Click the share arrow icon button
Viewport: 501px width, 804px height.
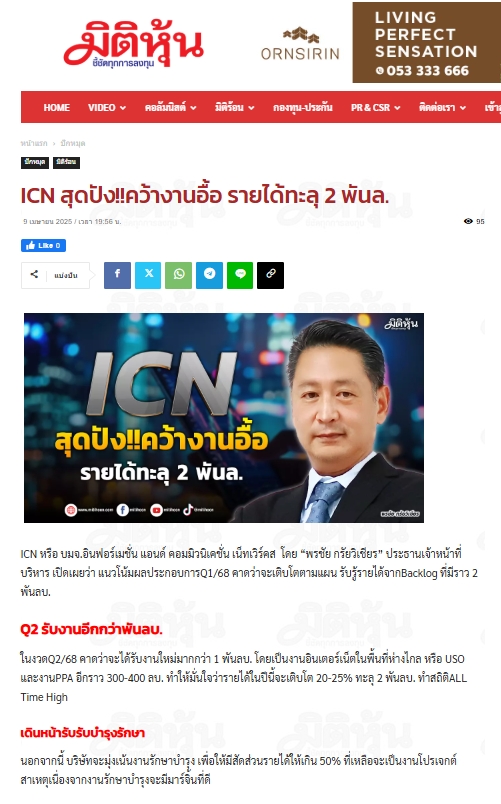coord(34,275)
